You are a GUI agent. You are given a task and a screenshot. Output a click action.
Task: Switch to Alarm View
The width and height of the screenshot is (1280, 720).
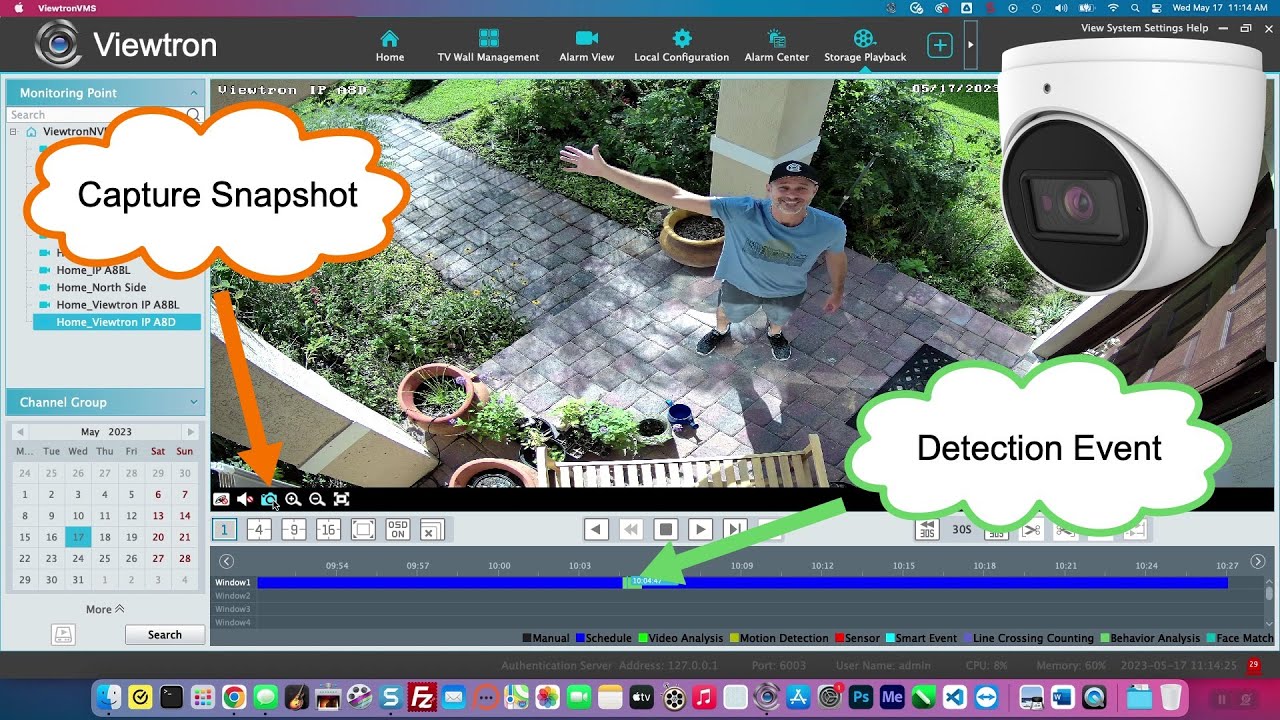tap(587, 46)
